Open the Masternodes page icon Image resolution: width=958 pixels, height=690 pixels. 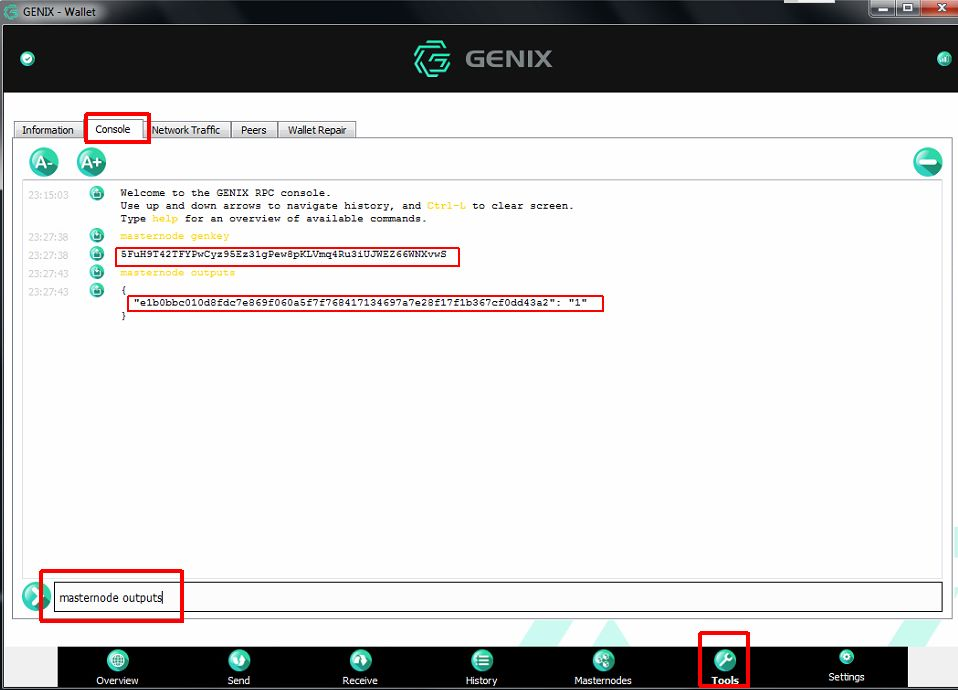click(x=603, y=660)
